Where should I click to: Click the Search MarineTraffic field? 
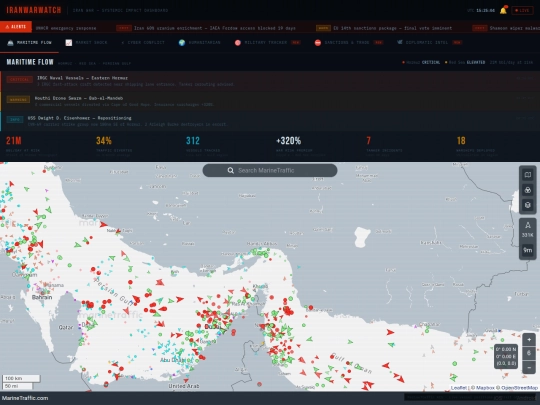(x=270, y=170)
